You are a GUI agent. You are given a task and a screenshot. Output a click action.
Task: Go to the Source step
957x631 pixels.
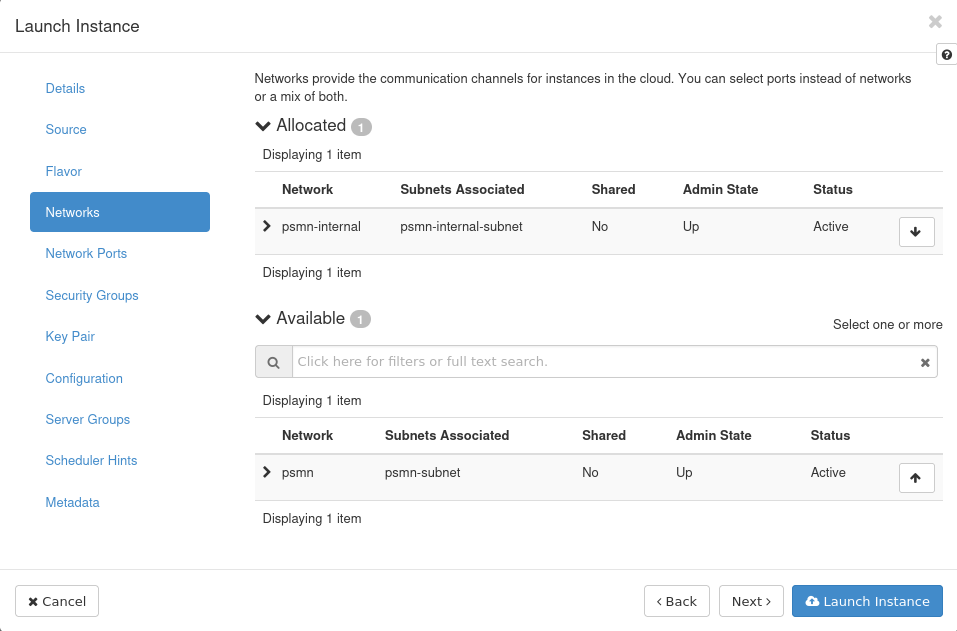coord(66,130)
